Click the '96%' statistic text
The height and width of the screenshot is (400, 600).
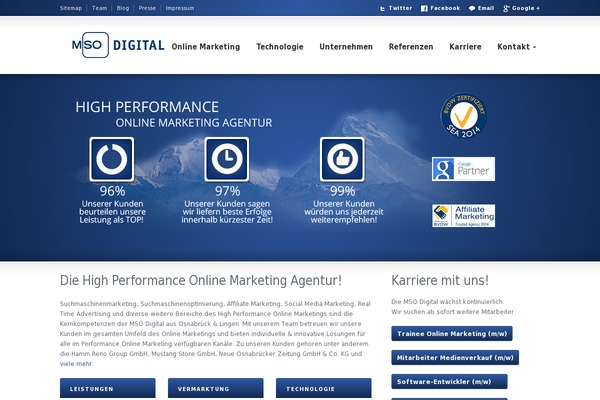(x=112, y=191)
